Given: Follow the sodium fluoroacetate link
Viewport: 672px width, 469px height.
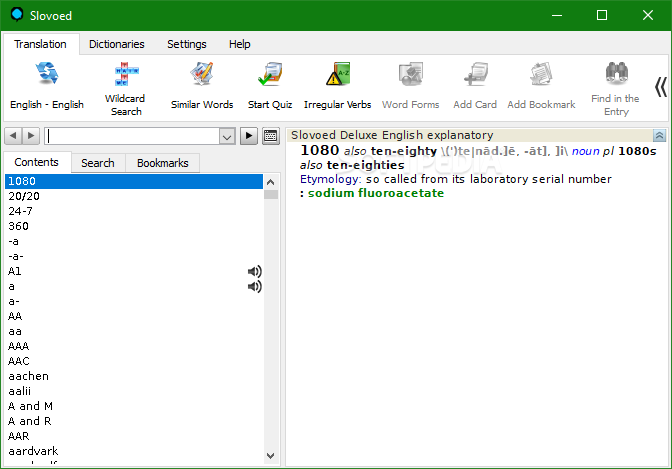Looking at the screenshot, I should (x=376, y=193).
